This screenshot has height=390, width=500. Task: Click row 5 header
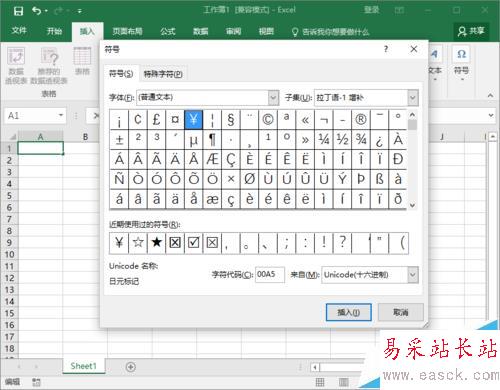(x=9, y=196)
